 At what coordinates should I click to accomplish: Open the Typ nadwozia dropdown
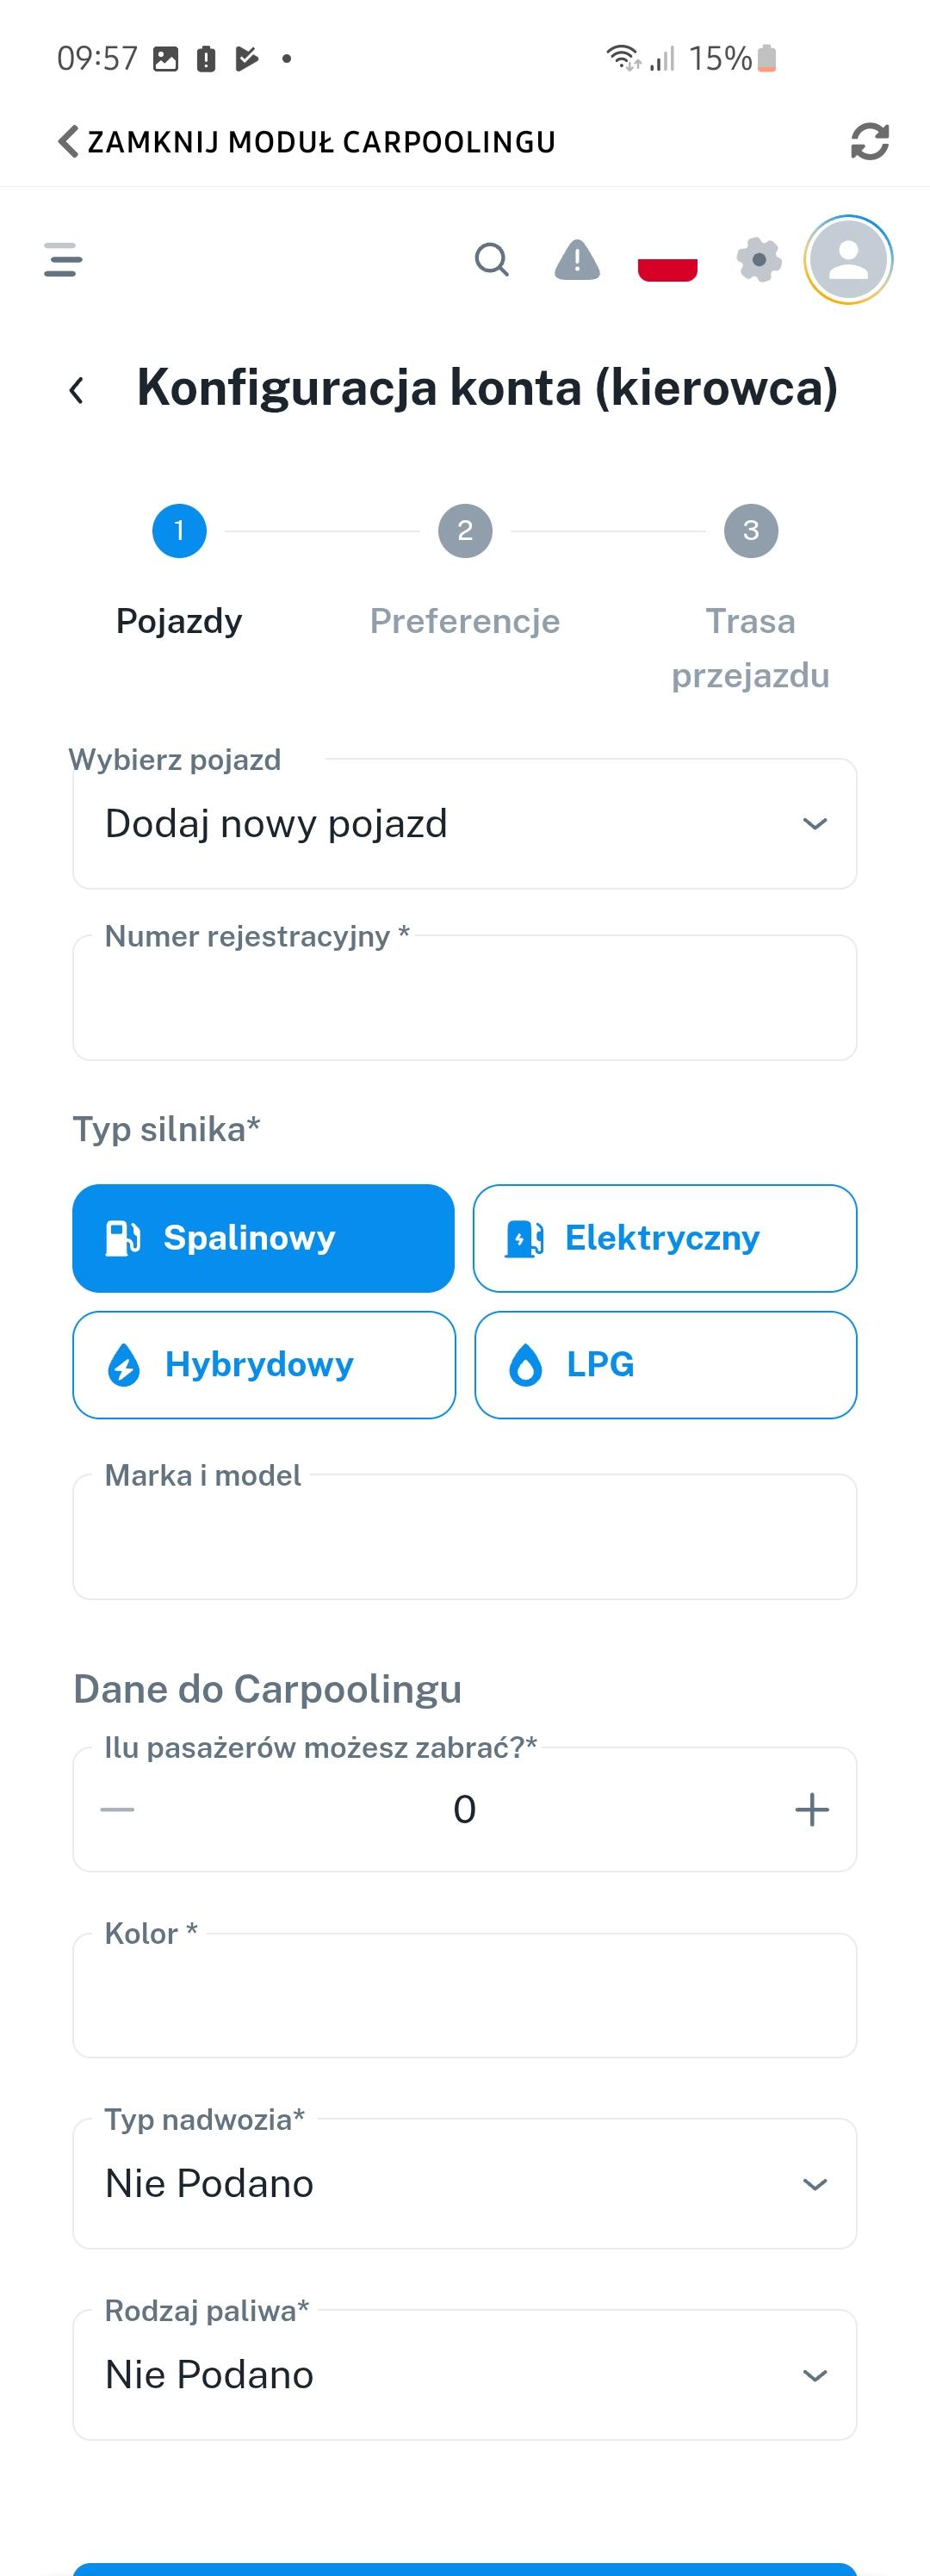(x=464, y=2184)
